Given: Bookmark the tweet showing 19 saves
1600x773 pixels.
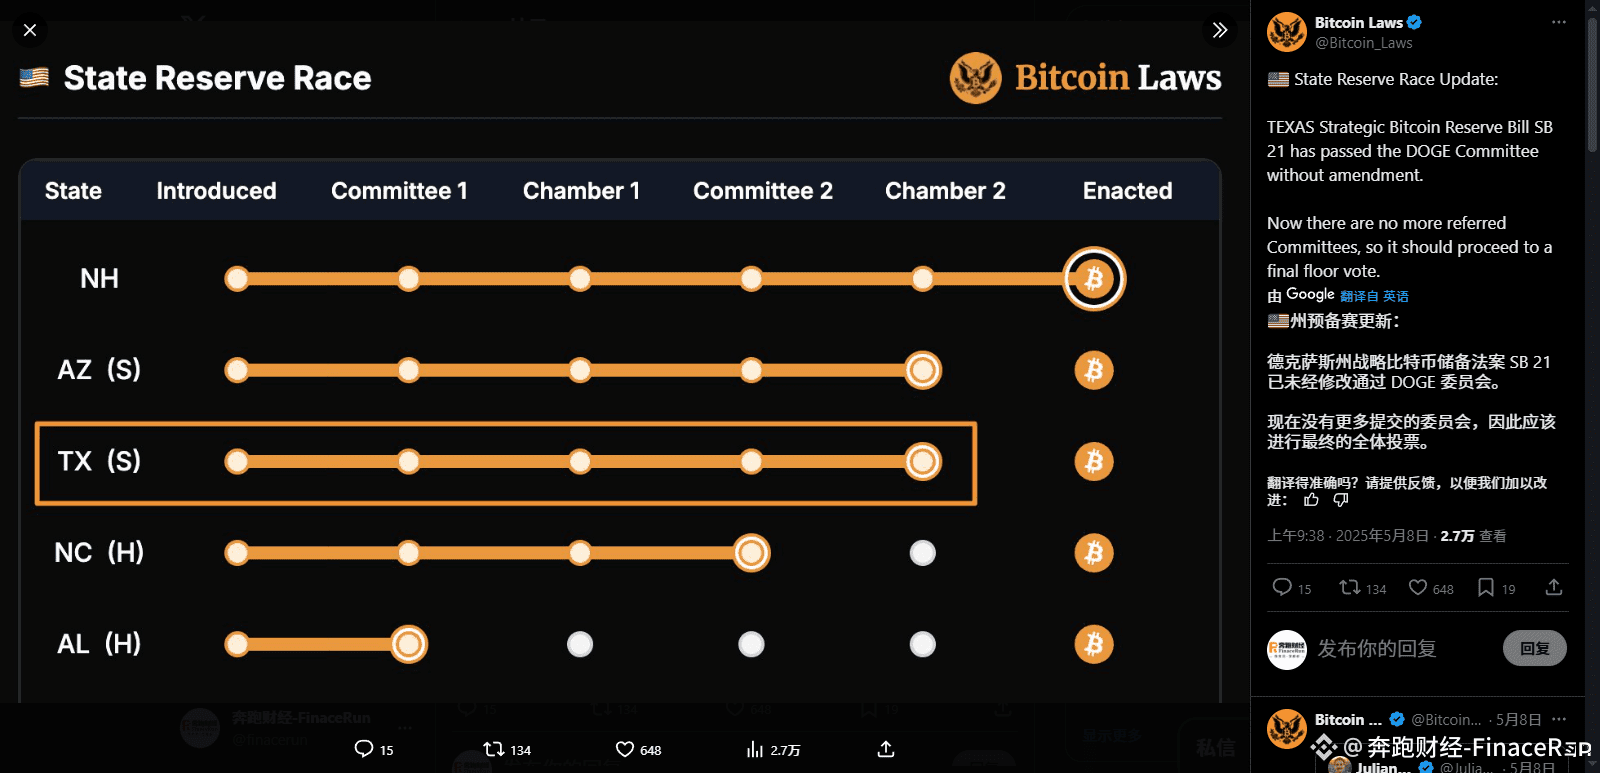Looking at the screenshot, I should (1487, 588).
